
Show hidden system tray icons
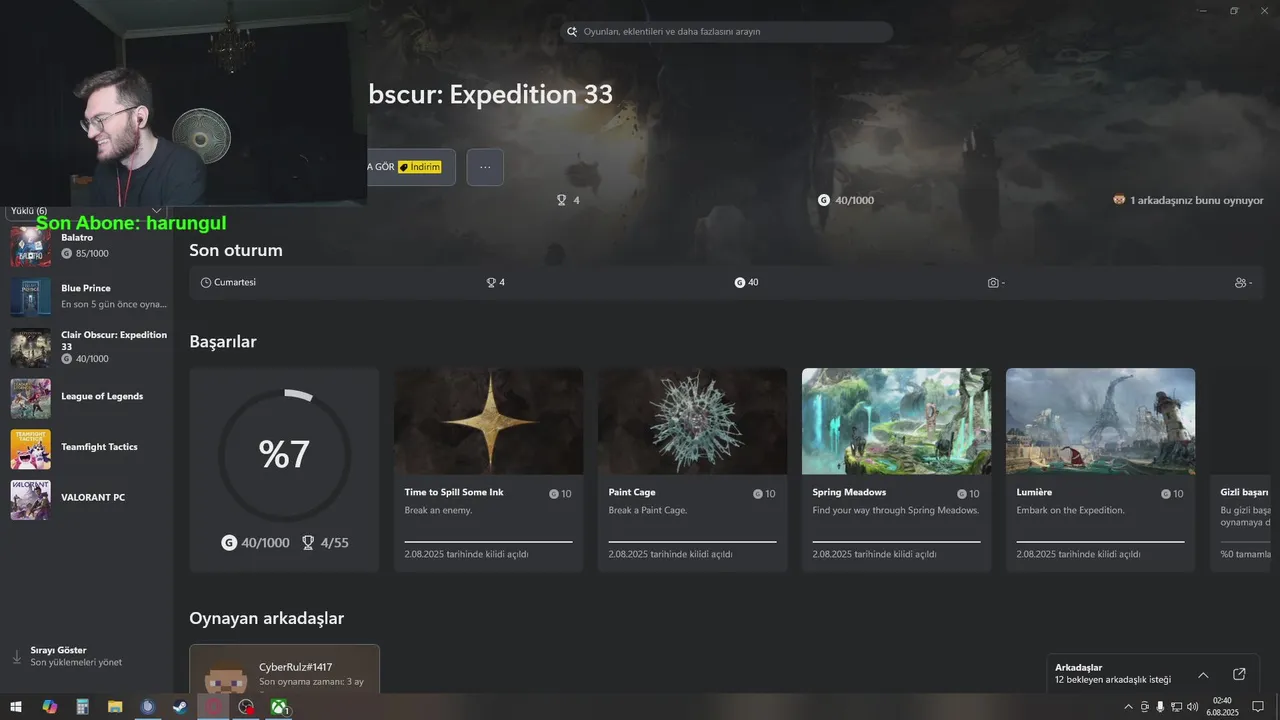coord(1129,707)
